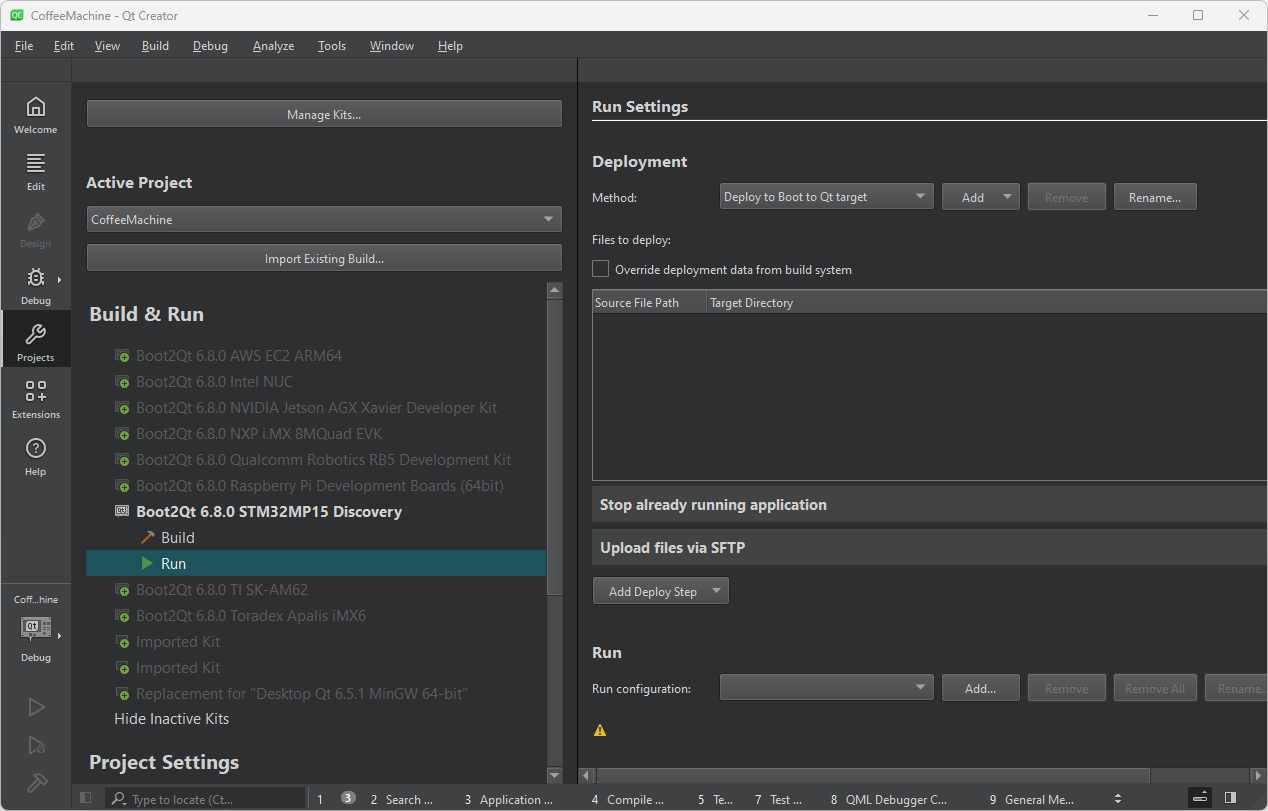Open the Tools menu
The image size is (1268, 811).
[x=332, y=46]
